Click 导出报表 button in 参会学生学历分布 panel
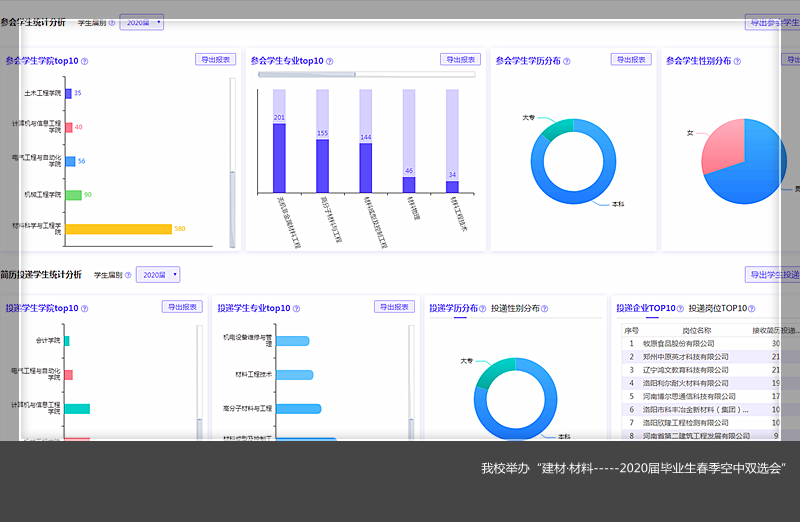 pyautogui.click(x=631, y=60)
